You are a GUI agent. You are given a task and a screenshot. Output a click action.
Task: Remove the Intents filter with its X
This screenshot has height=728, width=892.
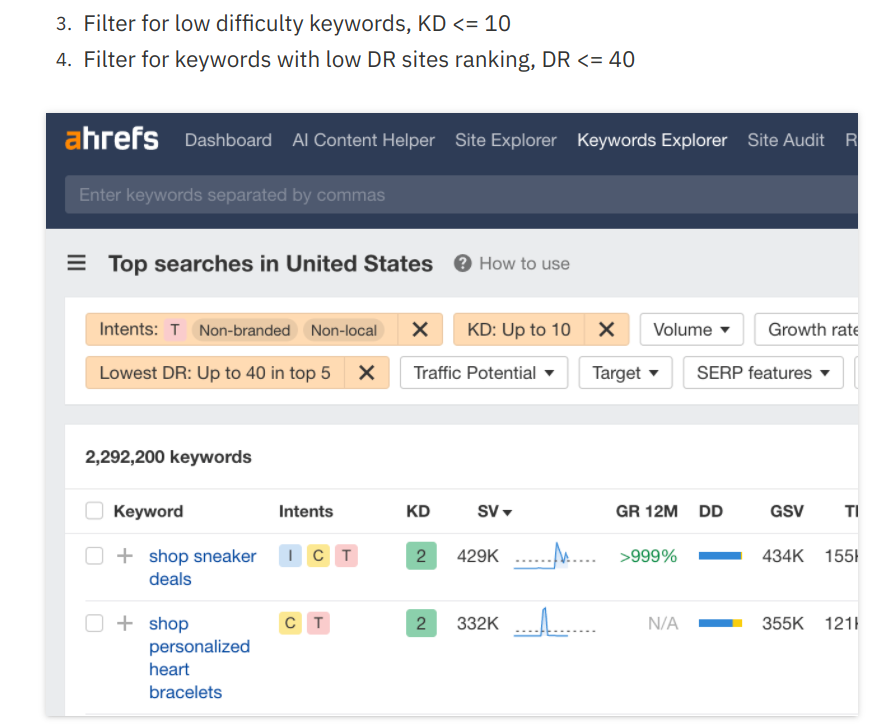(x=420, y=330)
